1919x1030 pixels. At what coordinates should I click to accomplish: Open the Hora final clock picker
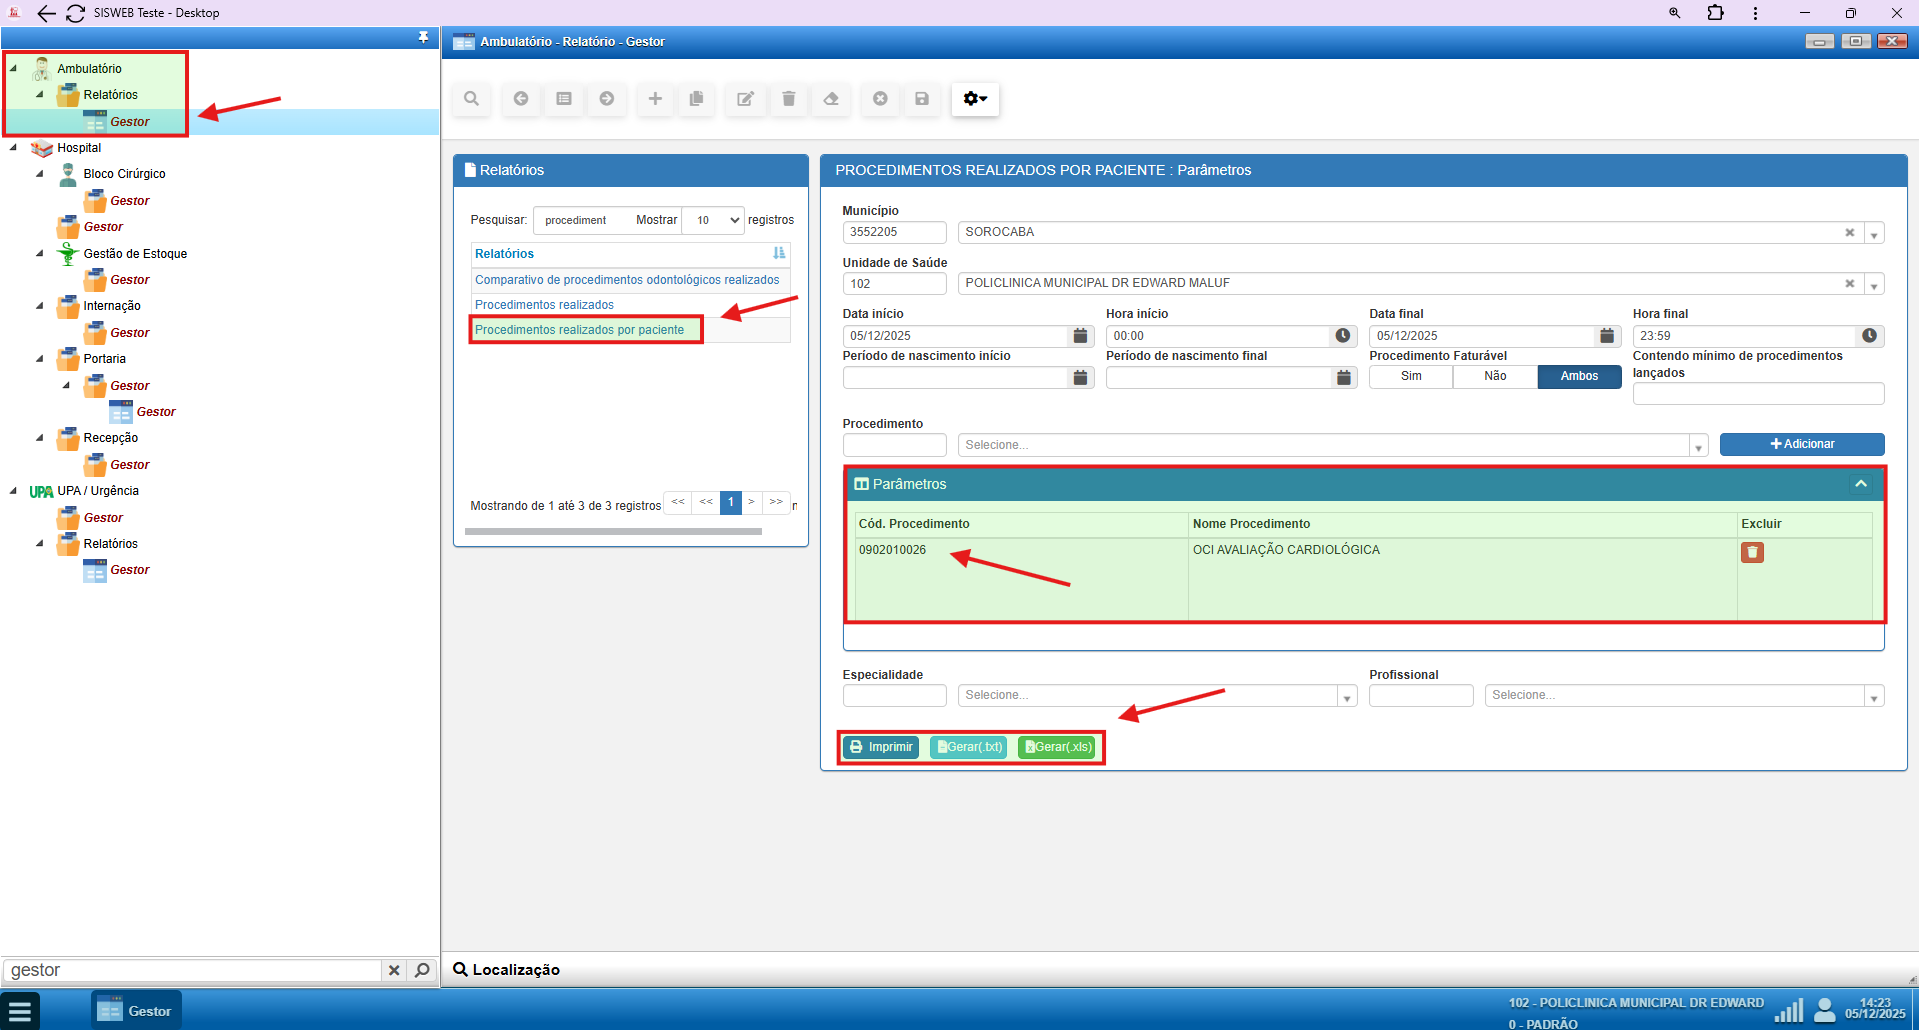point(1869,336)
